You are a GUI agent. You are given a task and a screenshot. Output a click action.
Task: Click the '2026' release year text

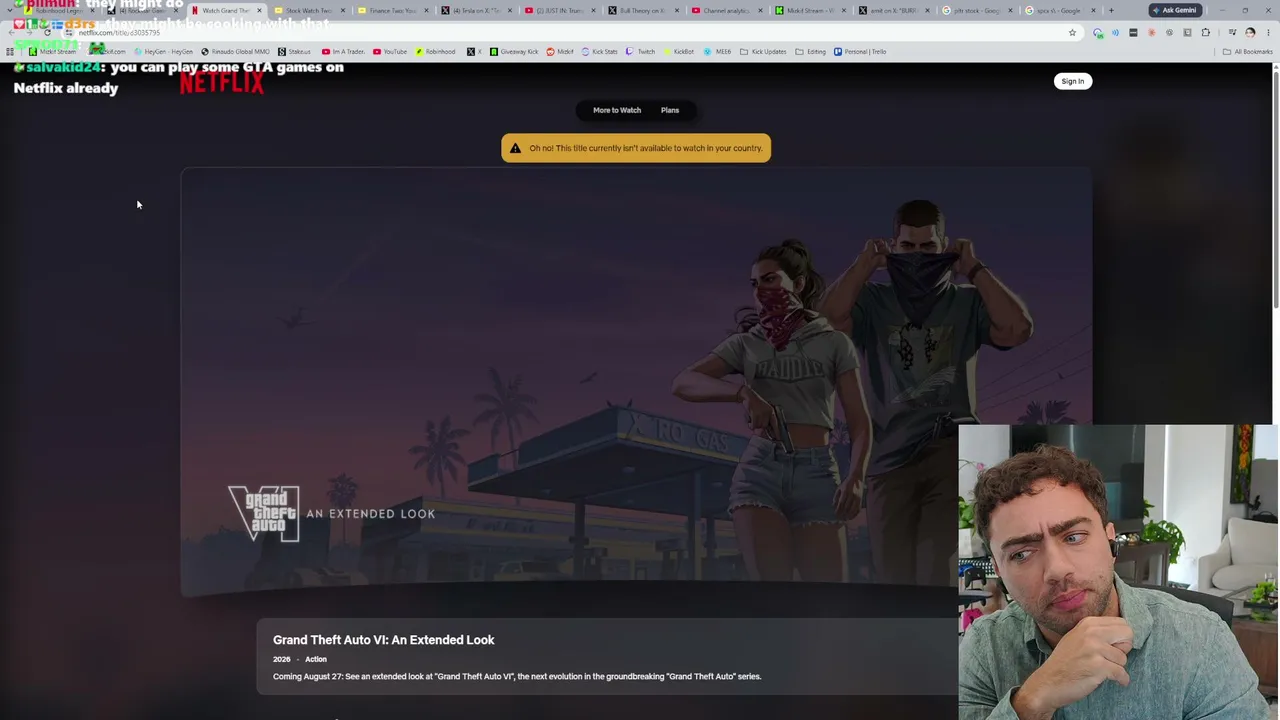[282, 659]
